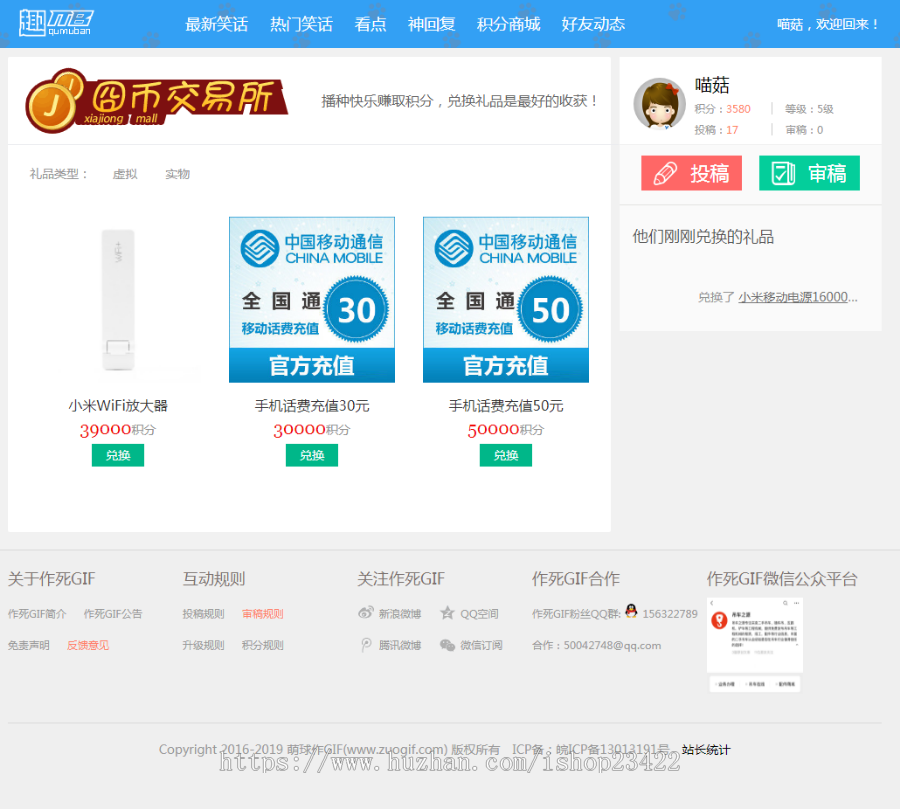
Task: Click the qumuban site logo
Action: point(55,23)
